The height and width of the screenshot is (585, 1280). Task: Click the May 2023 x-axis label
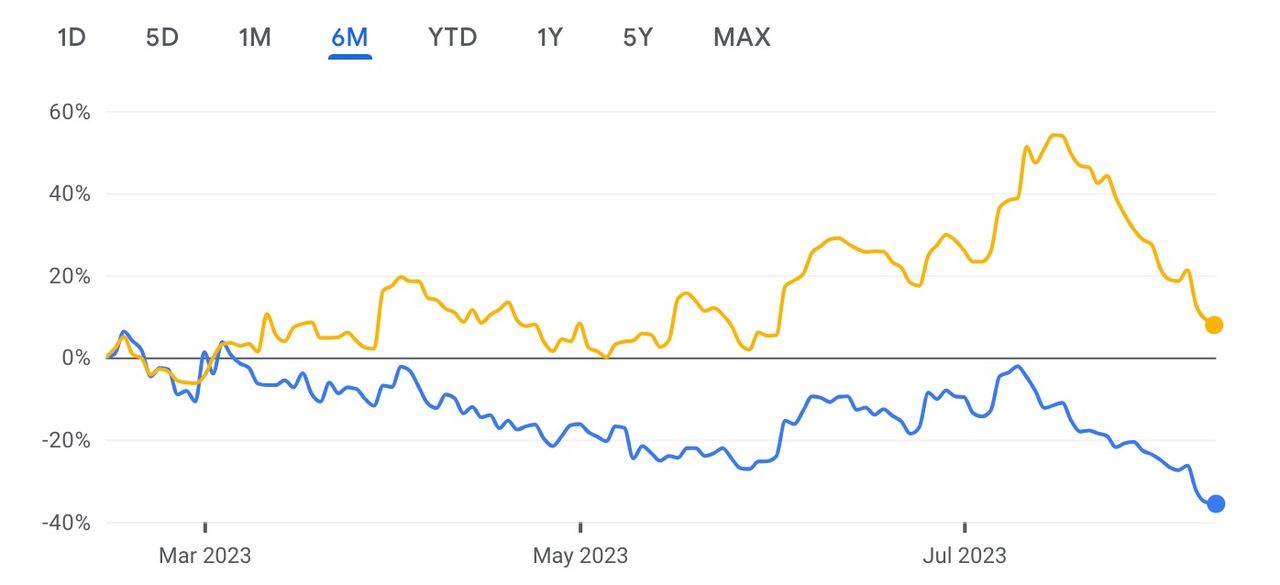pyautogui.click(x=581, y=555)
